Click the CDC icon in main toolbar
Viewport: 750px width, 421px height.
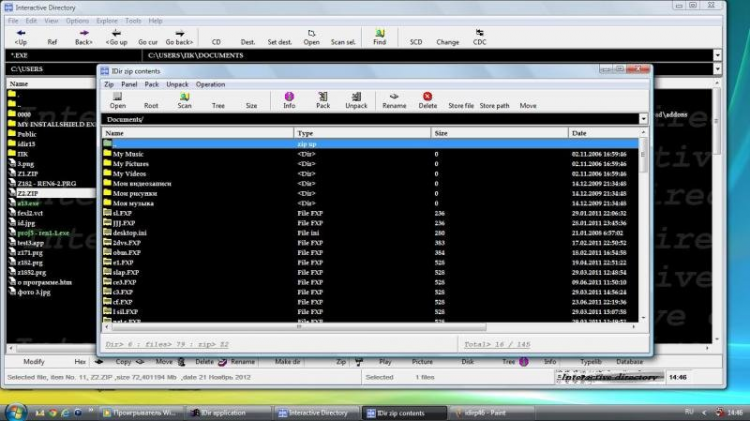tap(479, 33)
